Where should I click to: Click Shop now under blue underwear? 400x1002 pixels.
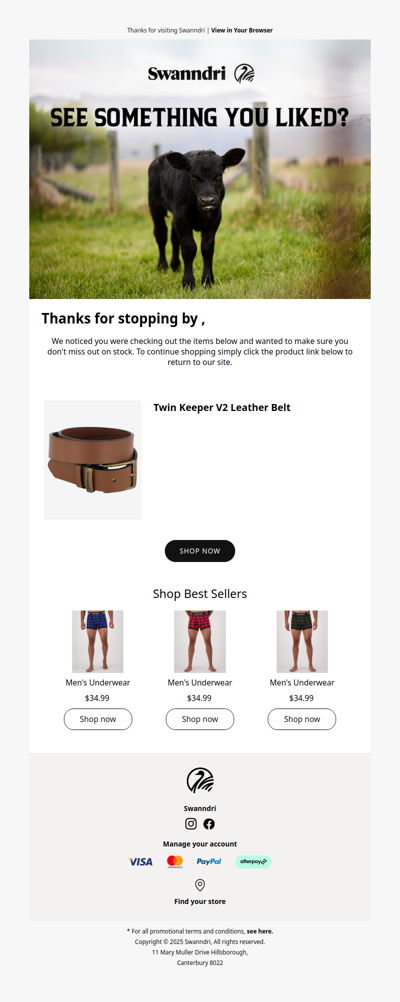click(x=98, y=719)
